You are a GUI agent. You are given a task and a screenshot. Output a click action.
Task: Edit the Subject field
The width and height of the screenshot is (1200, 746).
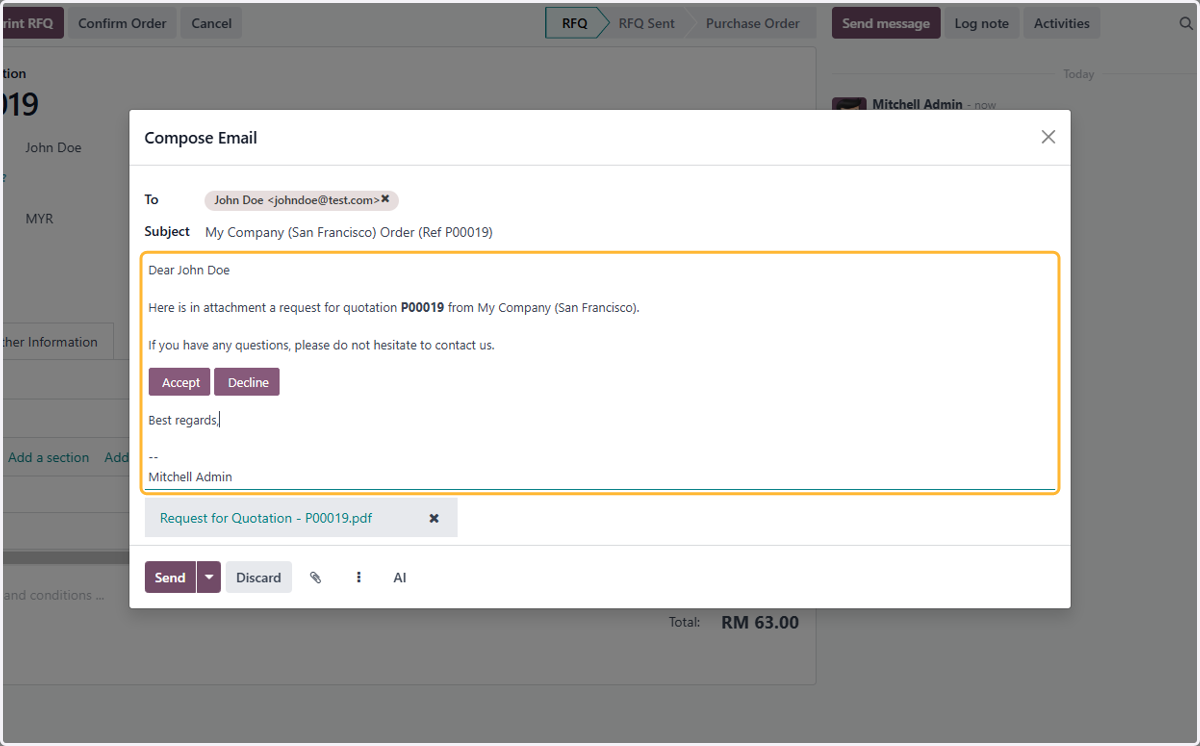[x=630, y=232]
